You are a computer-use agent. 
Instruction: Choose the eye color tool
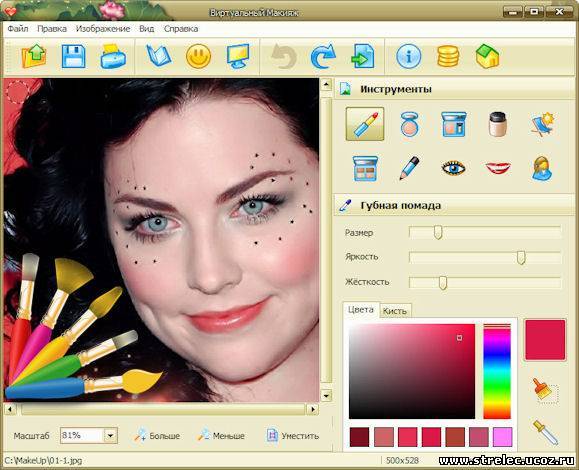453,168
